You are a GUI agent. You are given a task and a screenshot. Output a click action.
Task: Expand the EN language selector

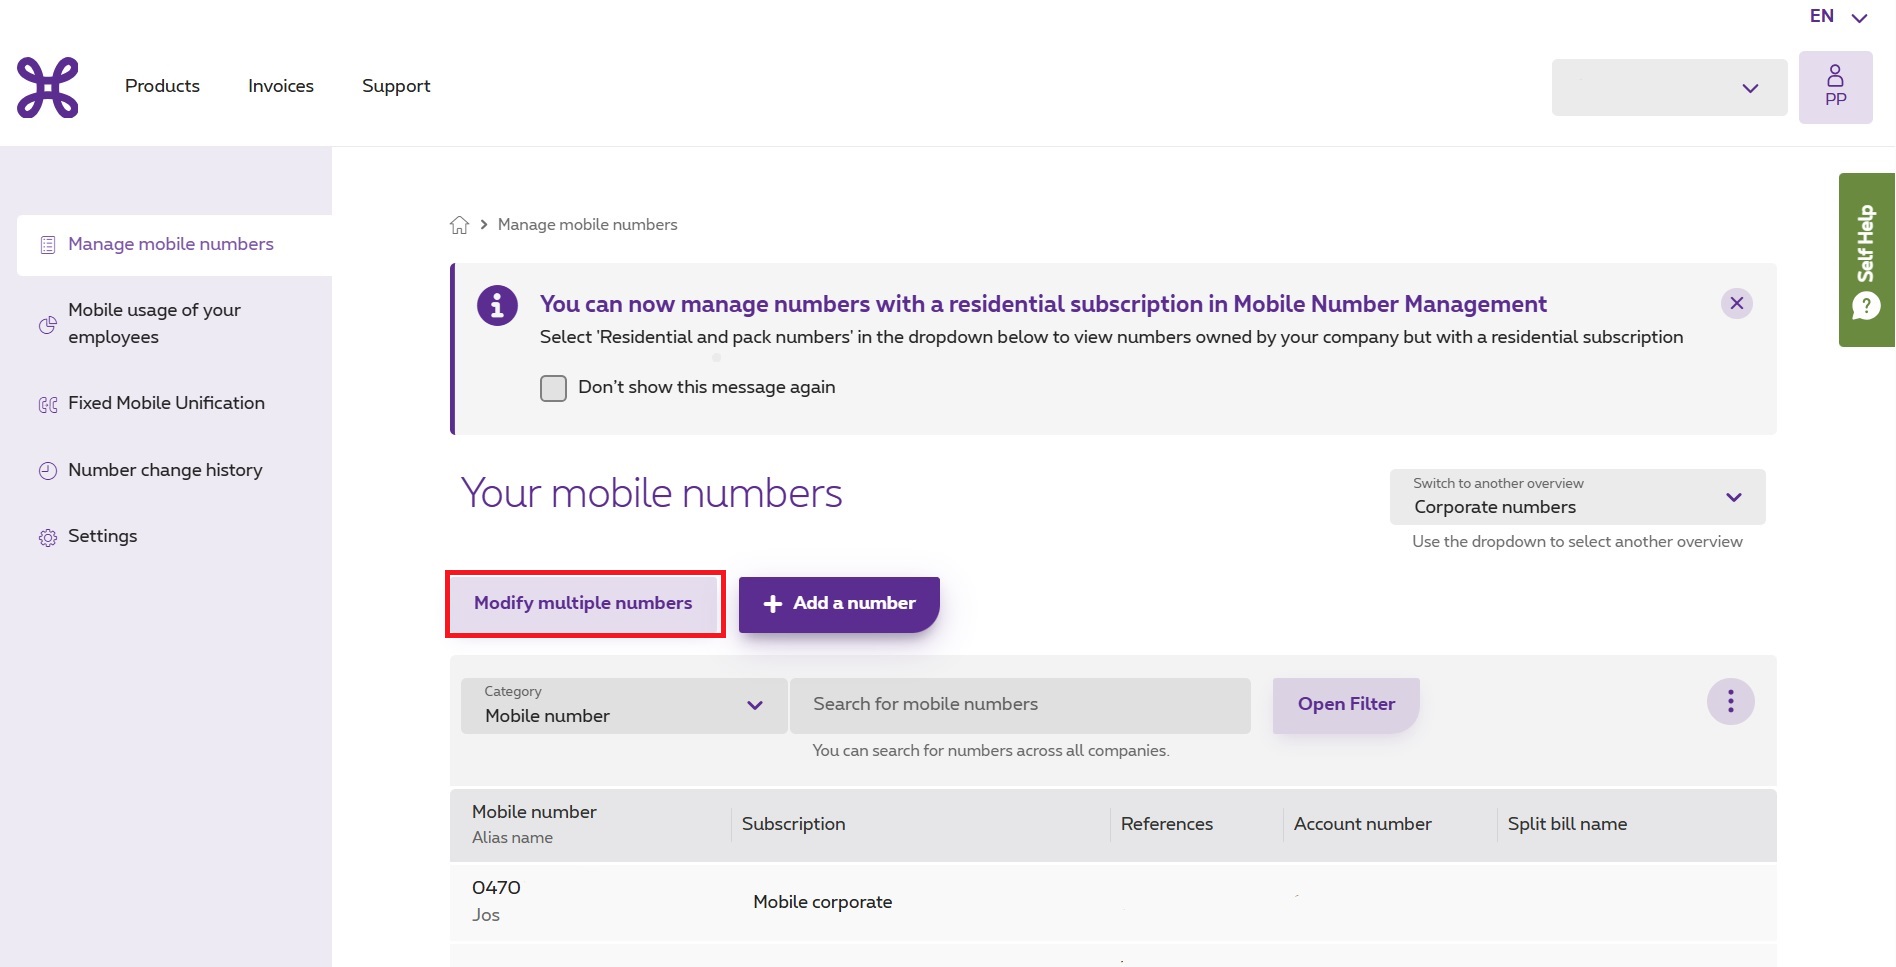tap(1838, 17)
